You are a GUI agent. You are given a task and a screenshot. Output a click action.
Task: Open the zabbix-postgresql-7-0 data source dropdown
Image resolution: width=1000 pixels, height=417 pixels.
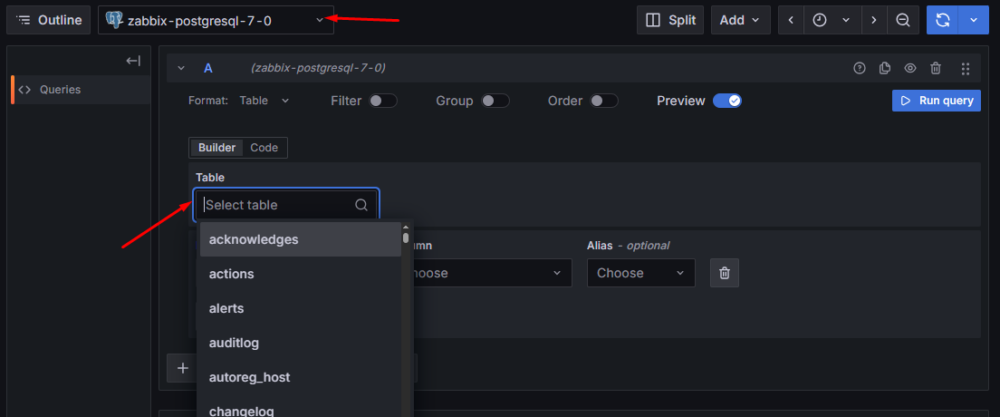click(215, 20)
